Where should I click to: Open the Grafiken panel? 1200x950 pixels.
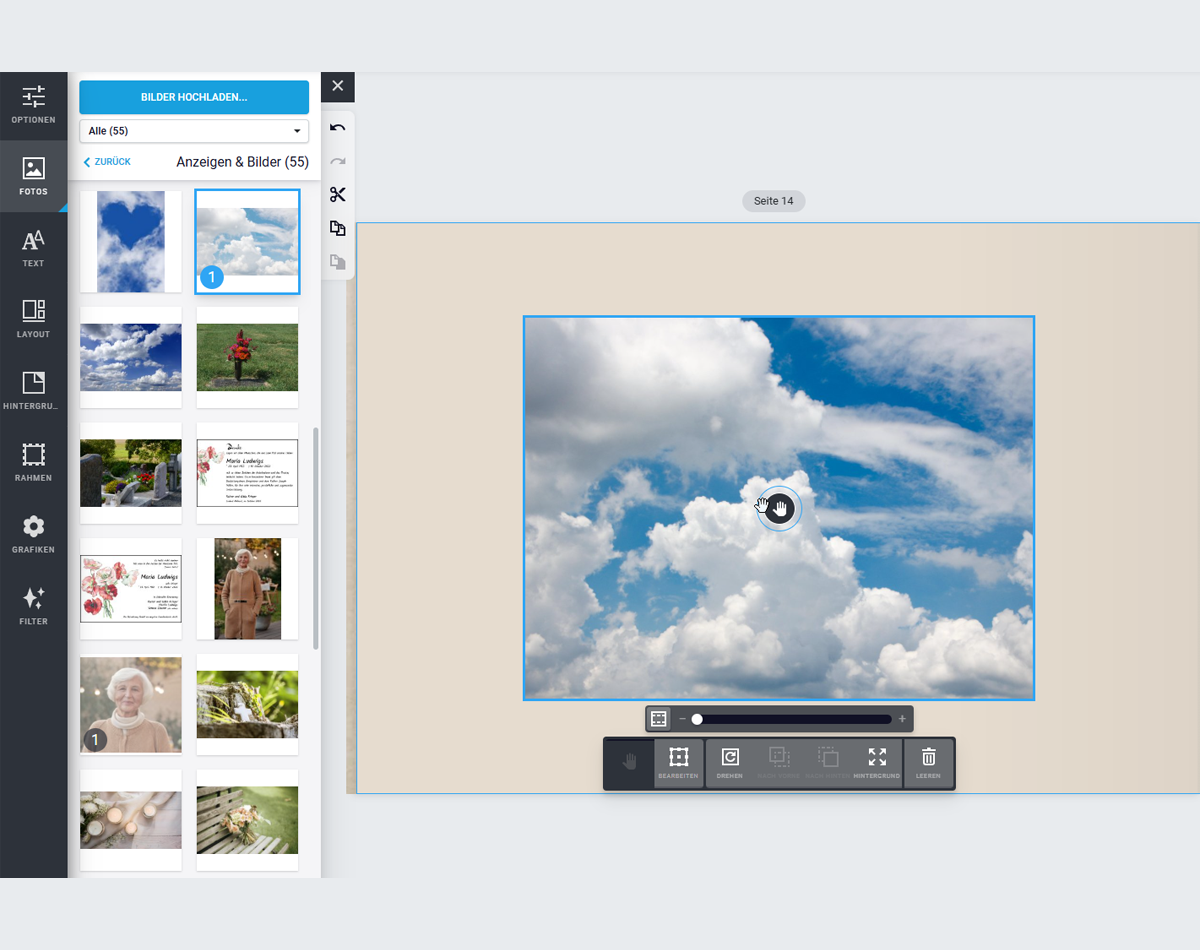pyautogui.click(x=33, y=535)
